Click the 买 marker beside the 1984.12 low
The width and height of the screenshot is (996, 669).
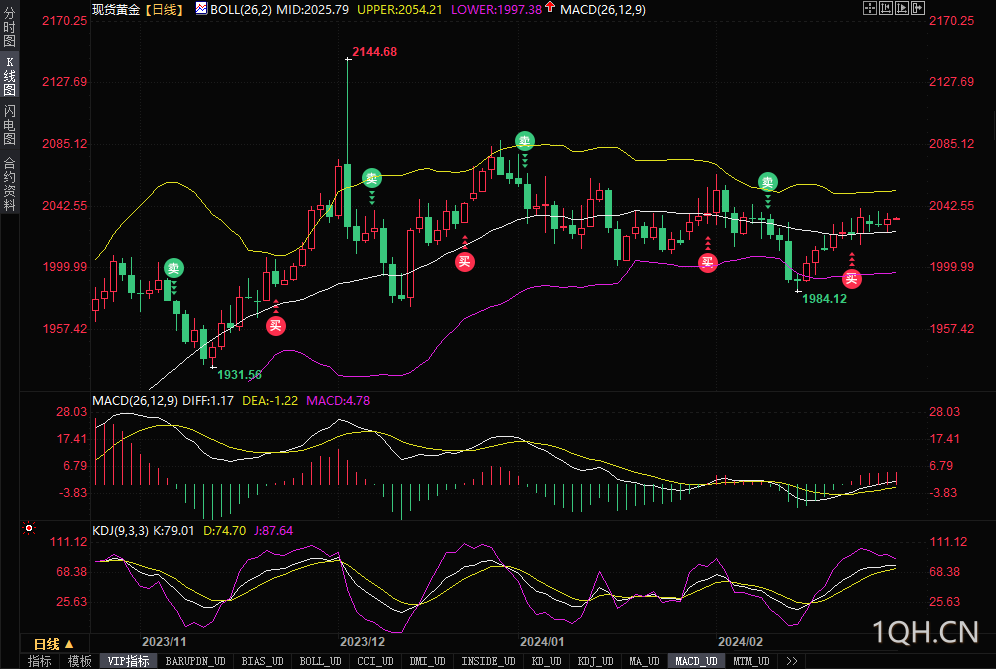click(x=852, y=278)
